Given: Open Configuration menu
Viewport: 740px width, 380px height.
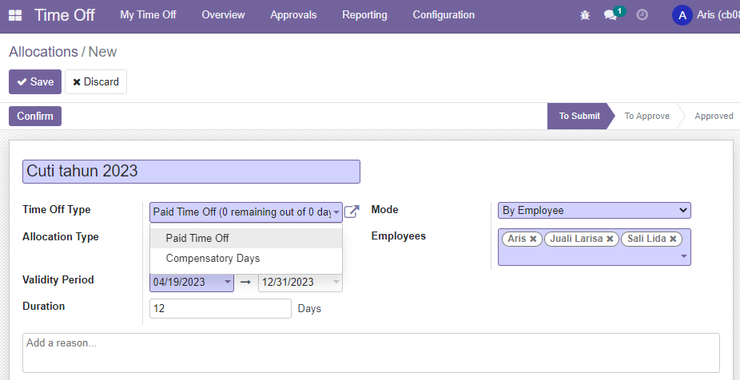Looking at the screenshot, I should 444,15.
